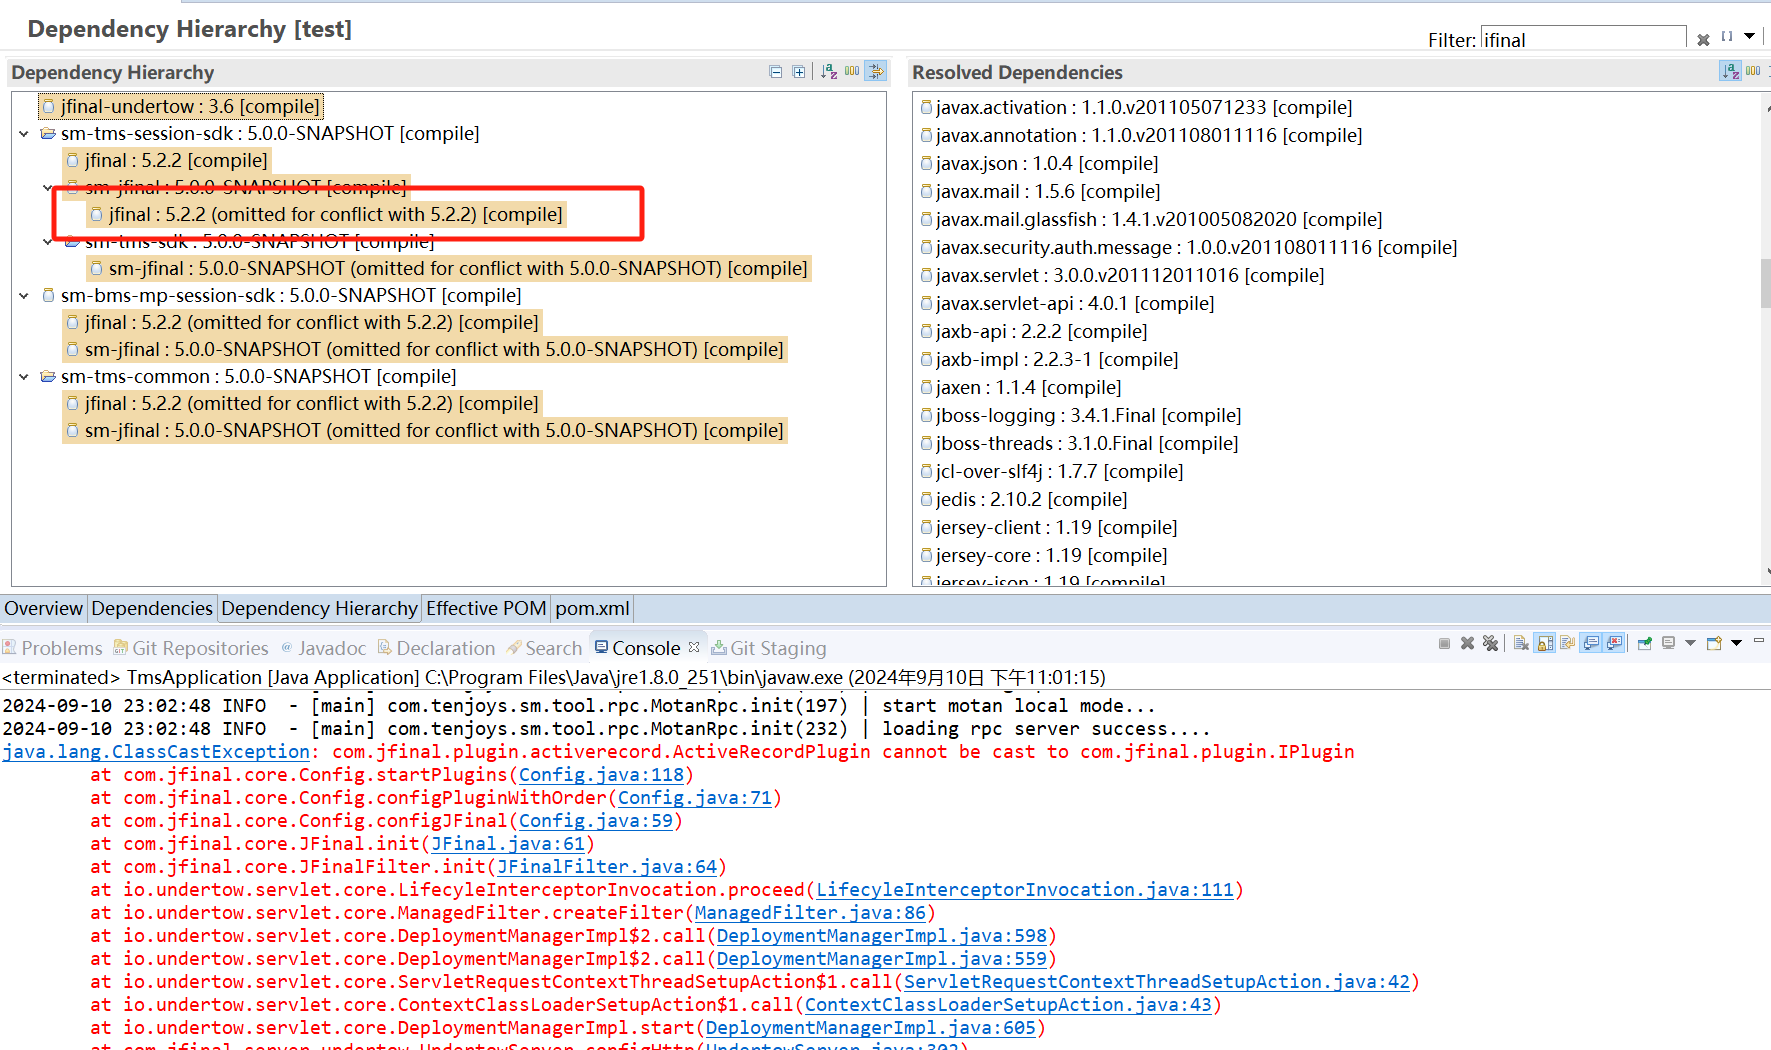Screen dimensions: 1771x1050
Task: Select jboss-logging : 3.4.1.Final resolved dependency
Action: [1081, 415]
